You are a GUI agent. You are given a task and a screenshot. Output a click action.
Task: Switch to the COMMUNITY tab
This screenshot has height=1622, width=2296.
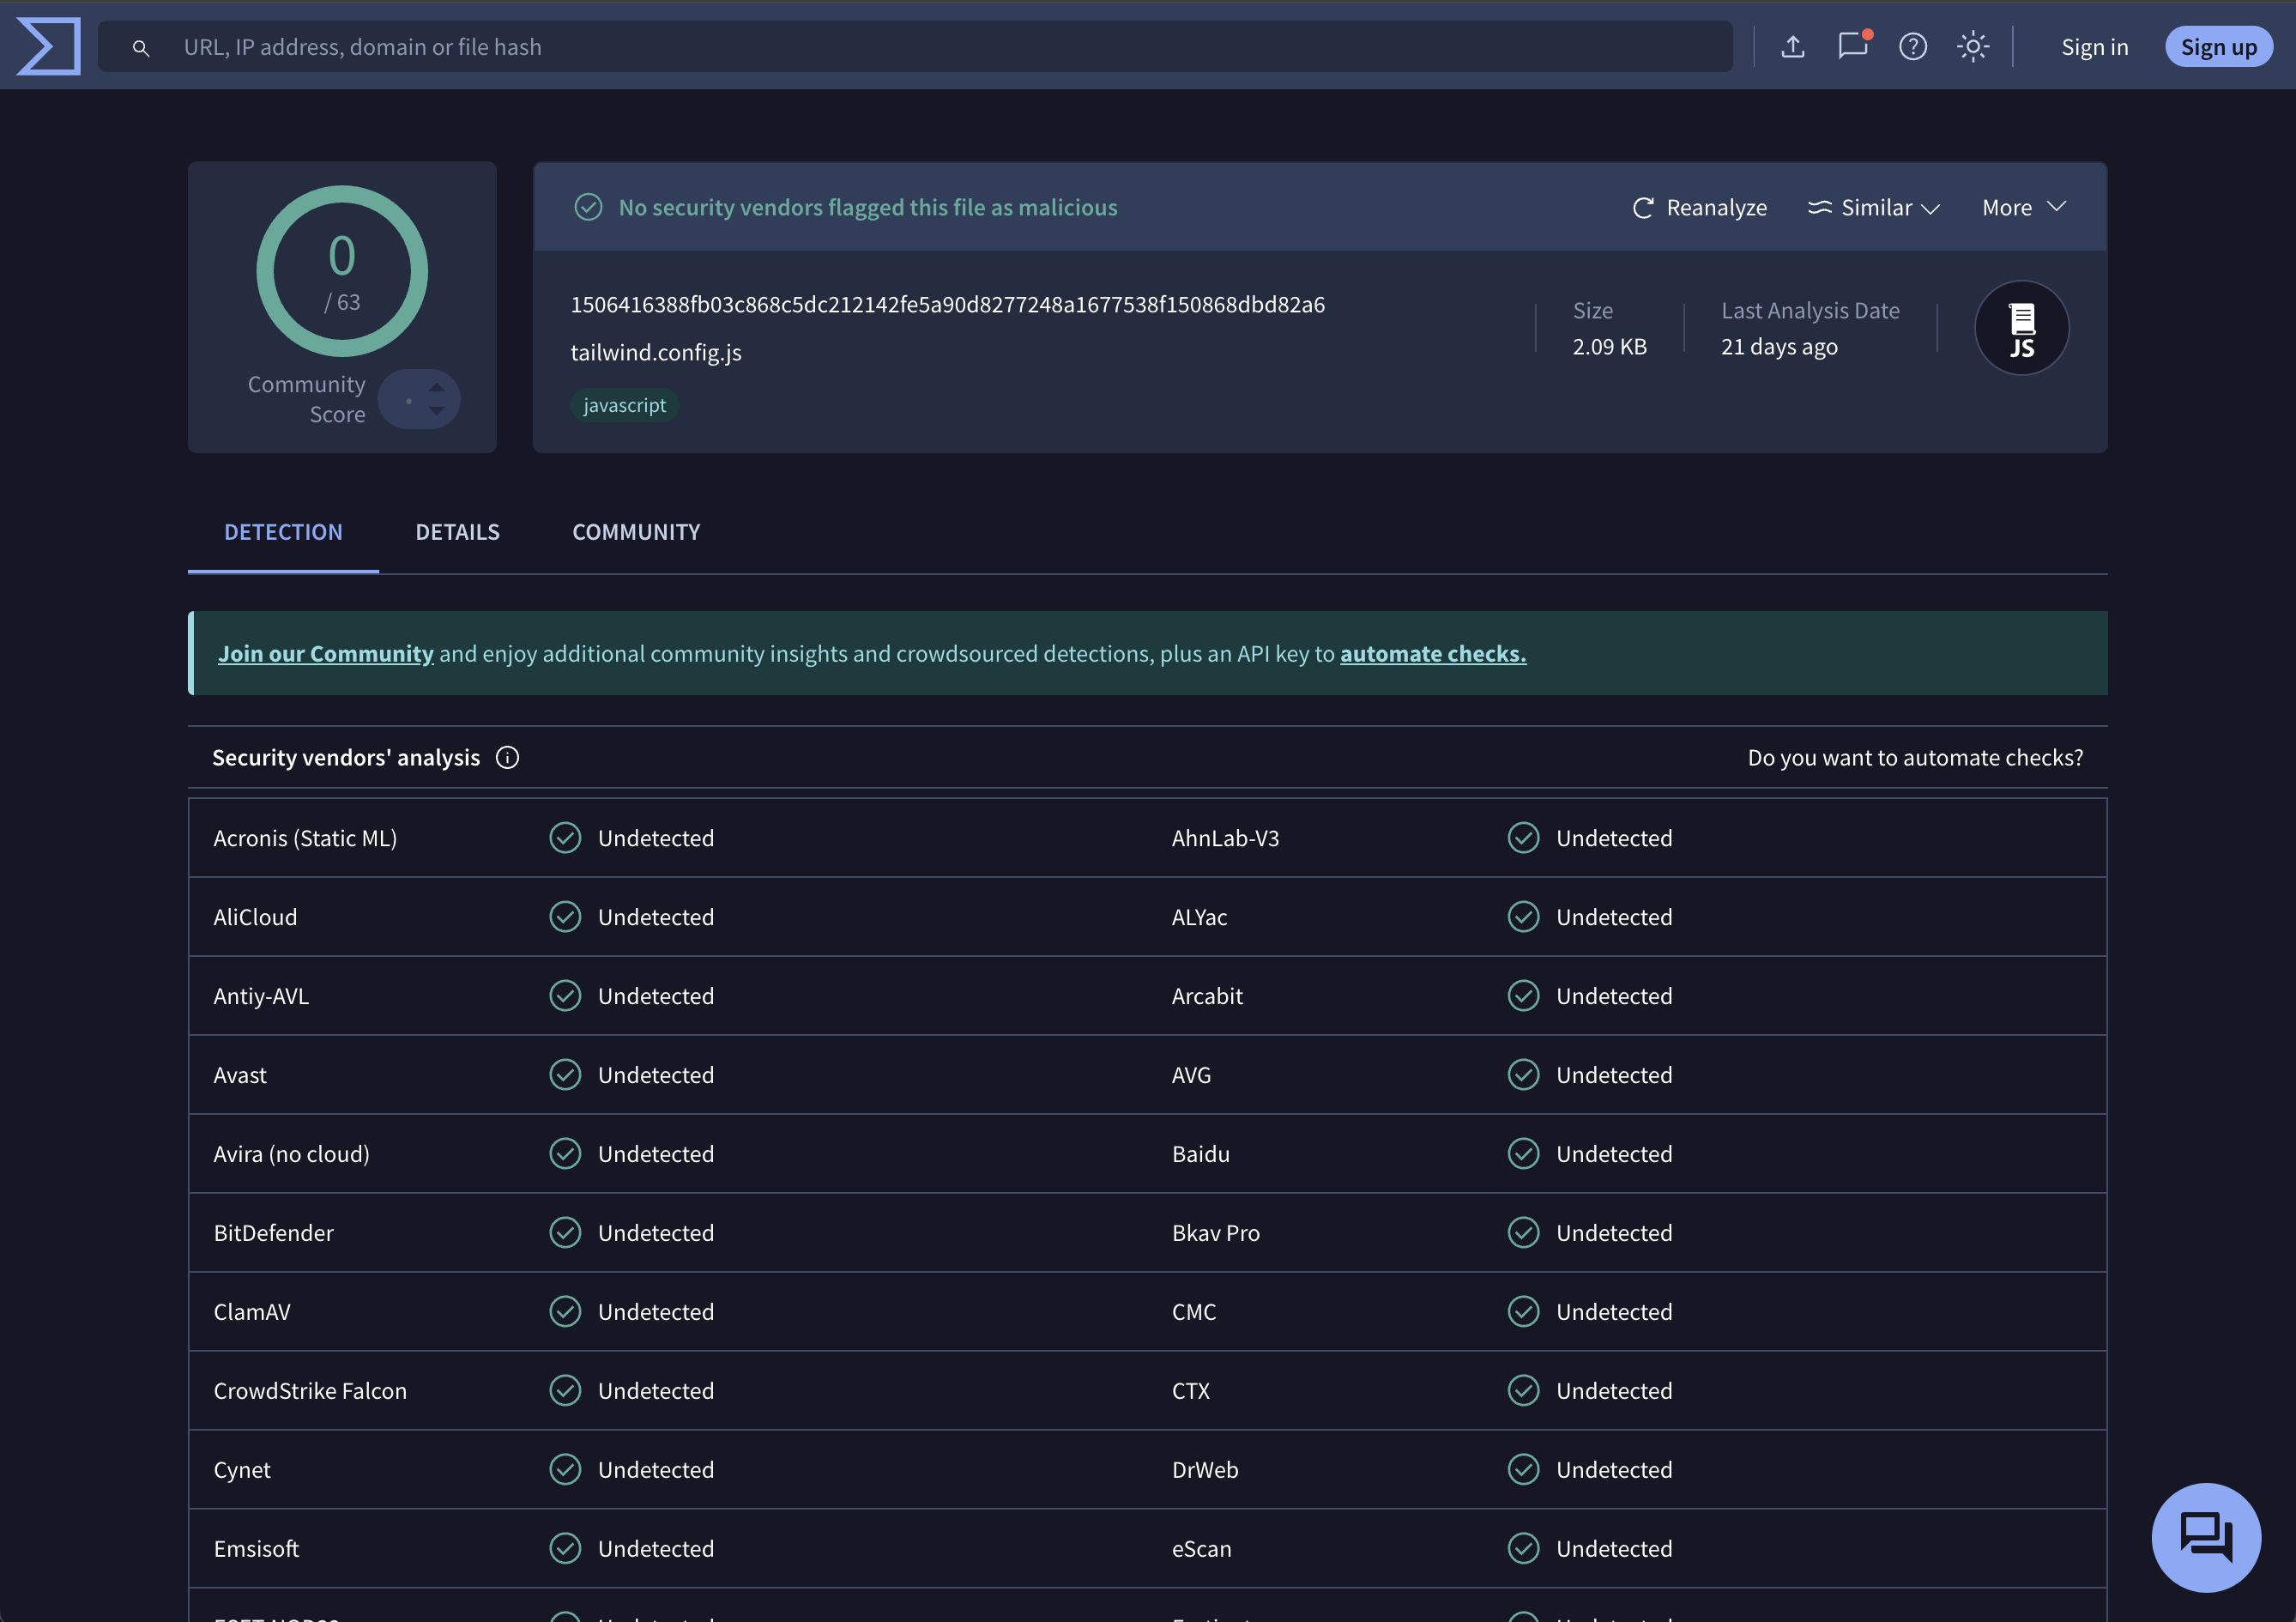pyautogui.click(x=636, y=532)
